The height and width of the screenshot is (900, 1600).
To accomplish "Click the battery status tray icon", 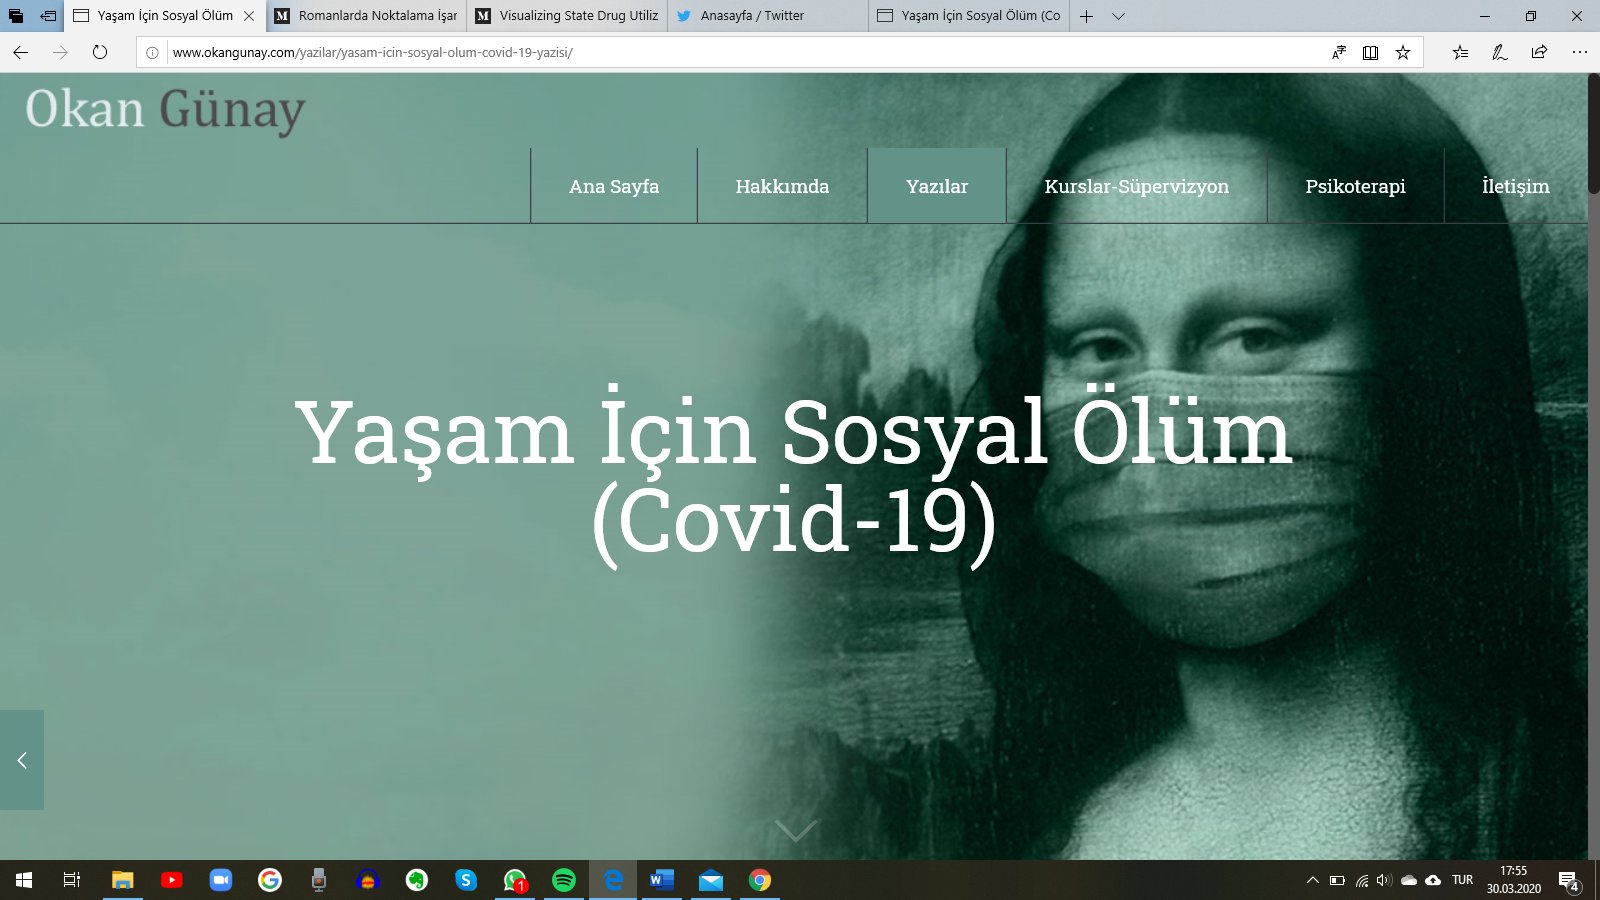I will (x=1337, y=880).
